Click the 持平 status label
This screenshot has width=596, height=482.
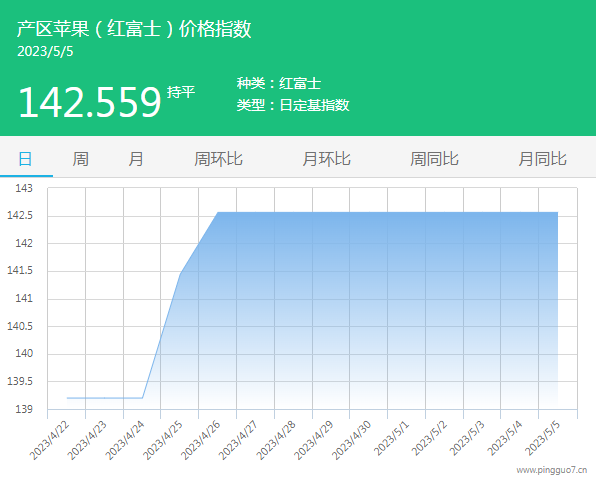pyautogui.click(x=181, y=92)
